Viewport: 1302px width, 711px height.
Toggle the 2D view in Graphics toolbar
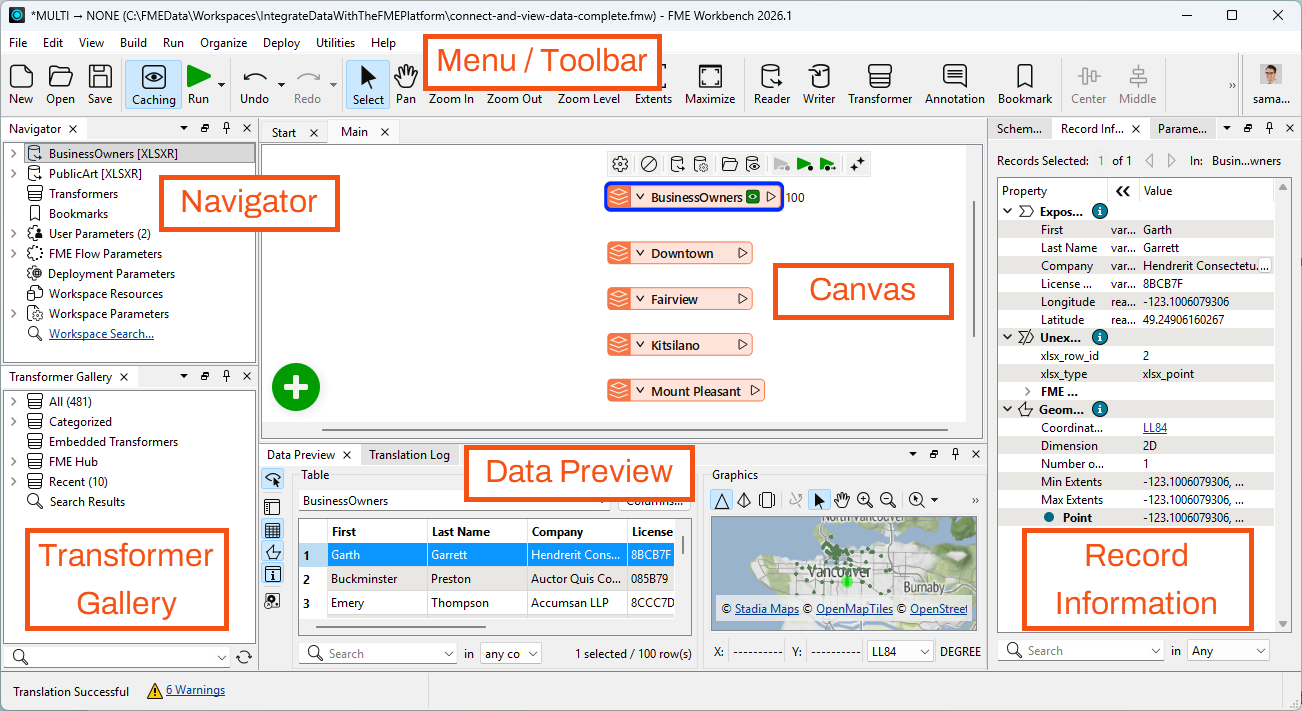click(x=721, y=500)
